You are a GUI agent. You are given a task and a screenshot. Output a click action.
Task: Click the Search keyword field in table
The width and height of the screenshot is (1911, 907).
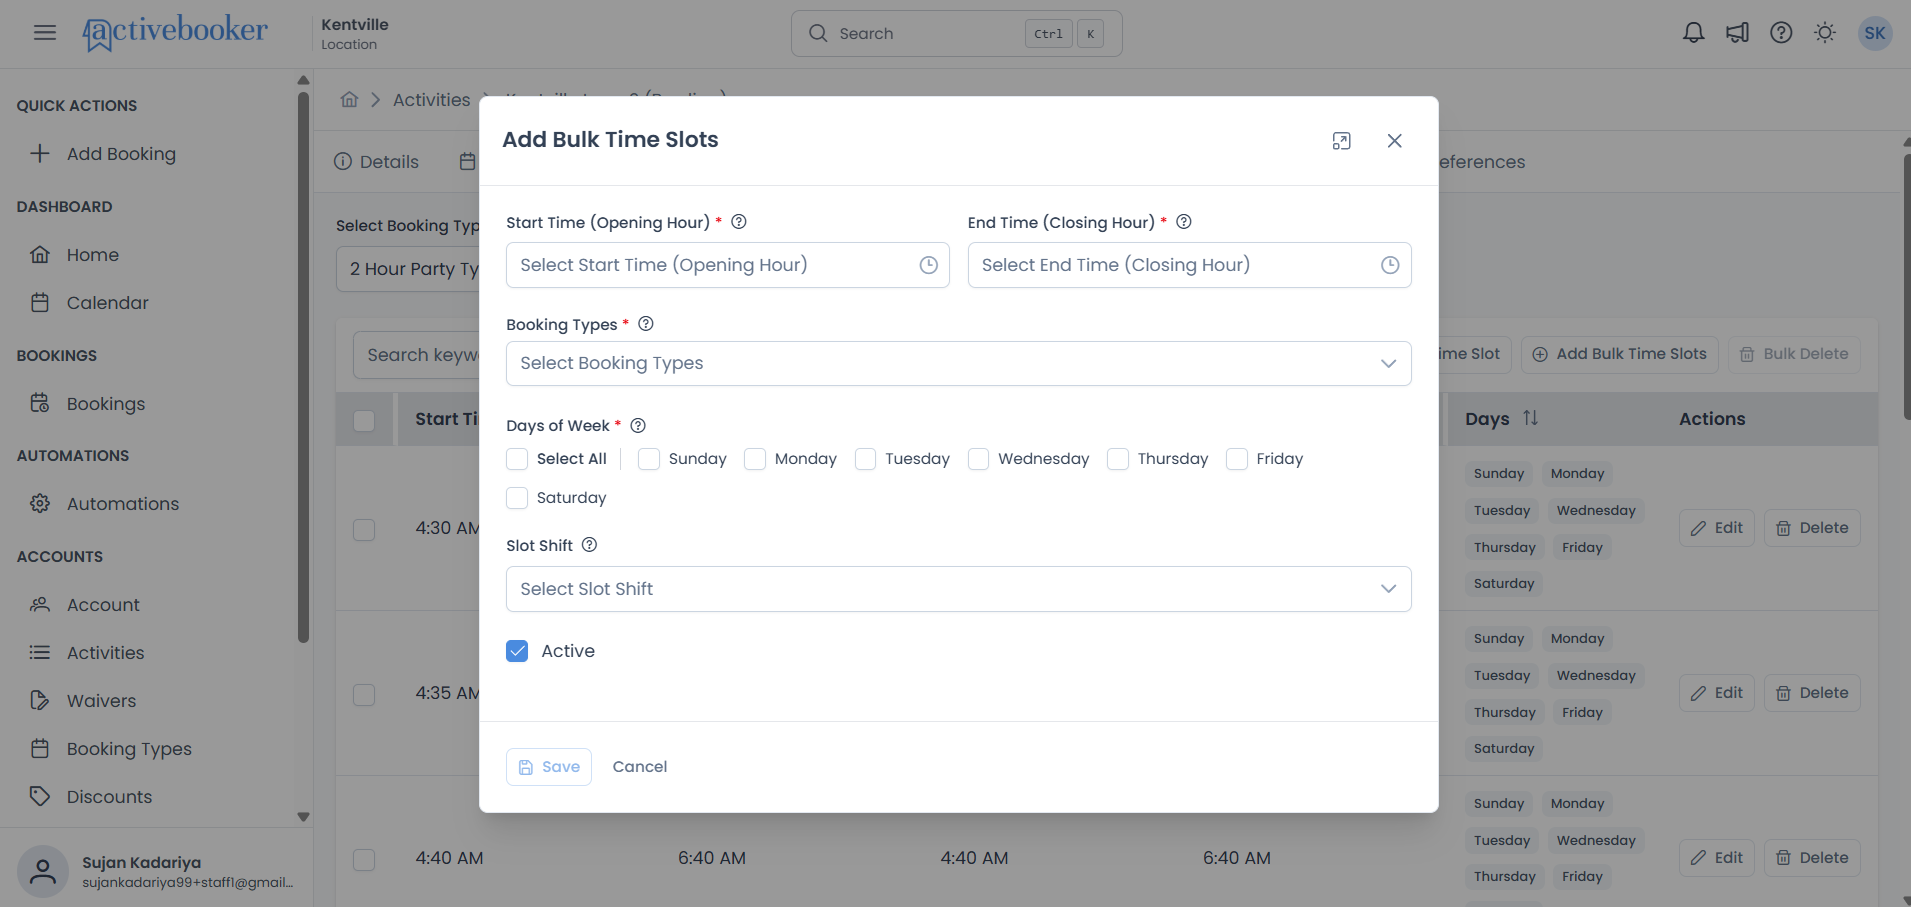point(416,355)
